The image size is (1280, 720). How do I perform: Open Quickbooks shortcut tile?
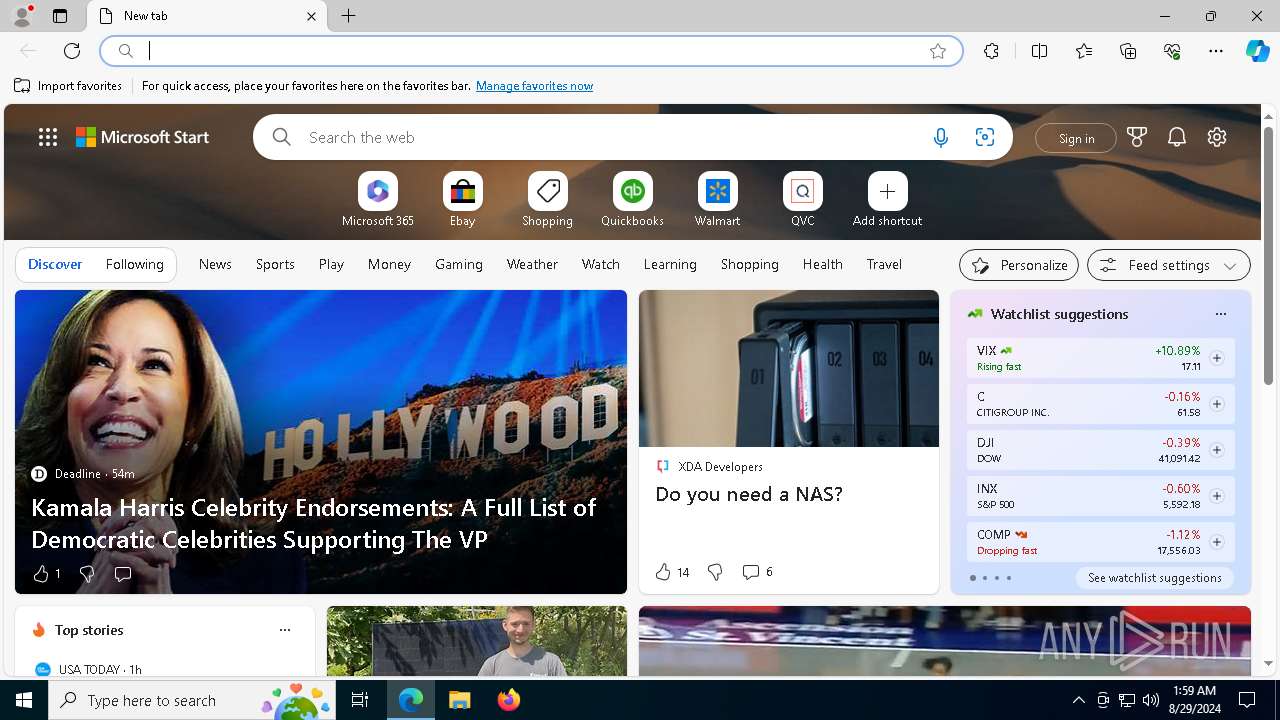point(633,200)
